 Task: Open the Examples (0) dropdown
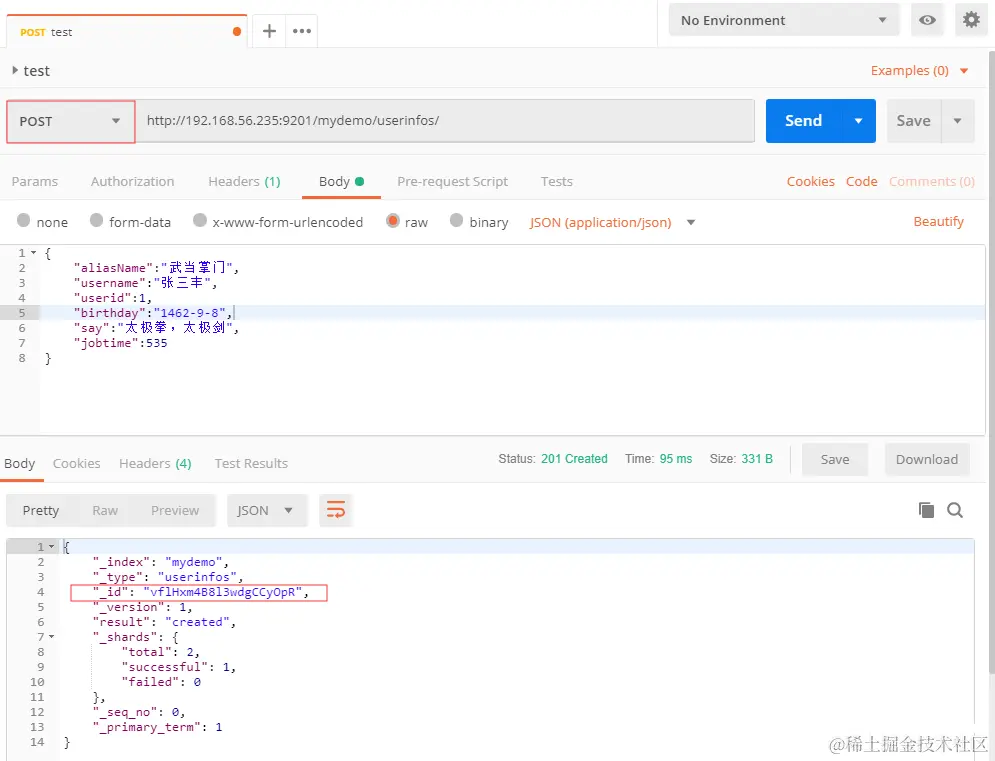click(919, 70)
